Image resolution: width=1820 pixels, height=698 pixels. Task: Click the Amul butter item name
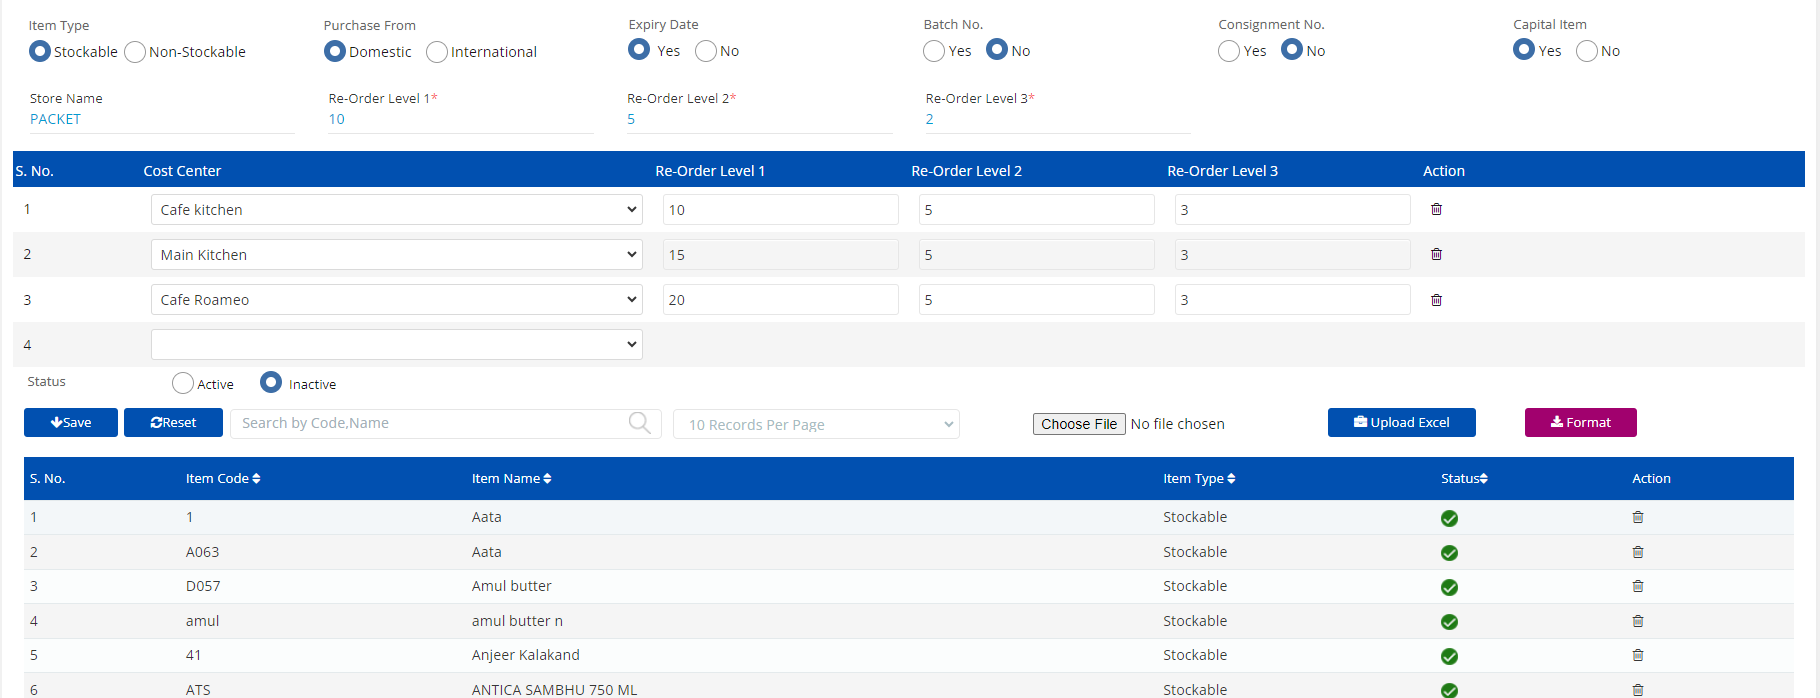point(512,586)
